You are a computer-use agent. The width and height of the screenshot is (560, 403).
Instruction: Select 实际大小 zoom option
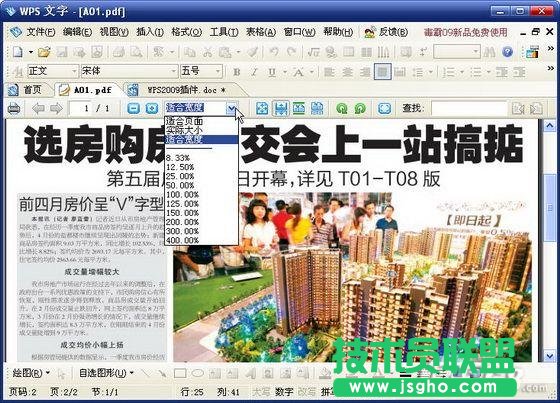(x=202, y=130)
